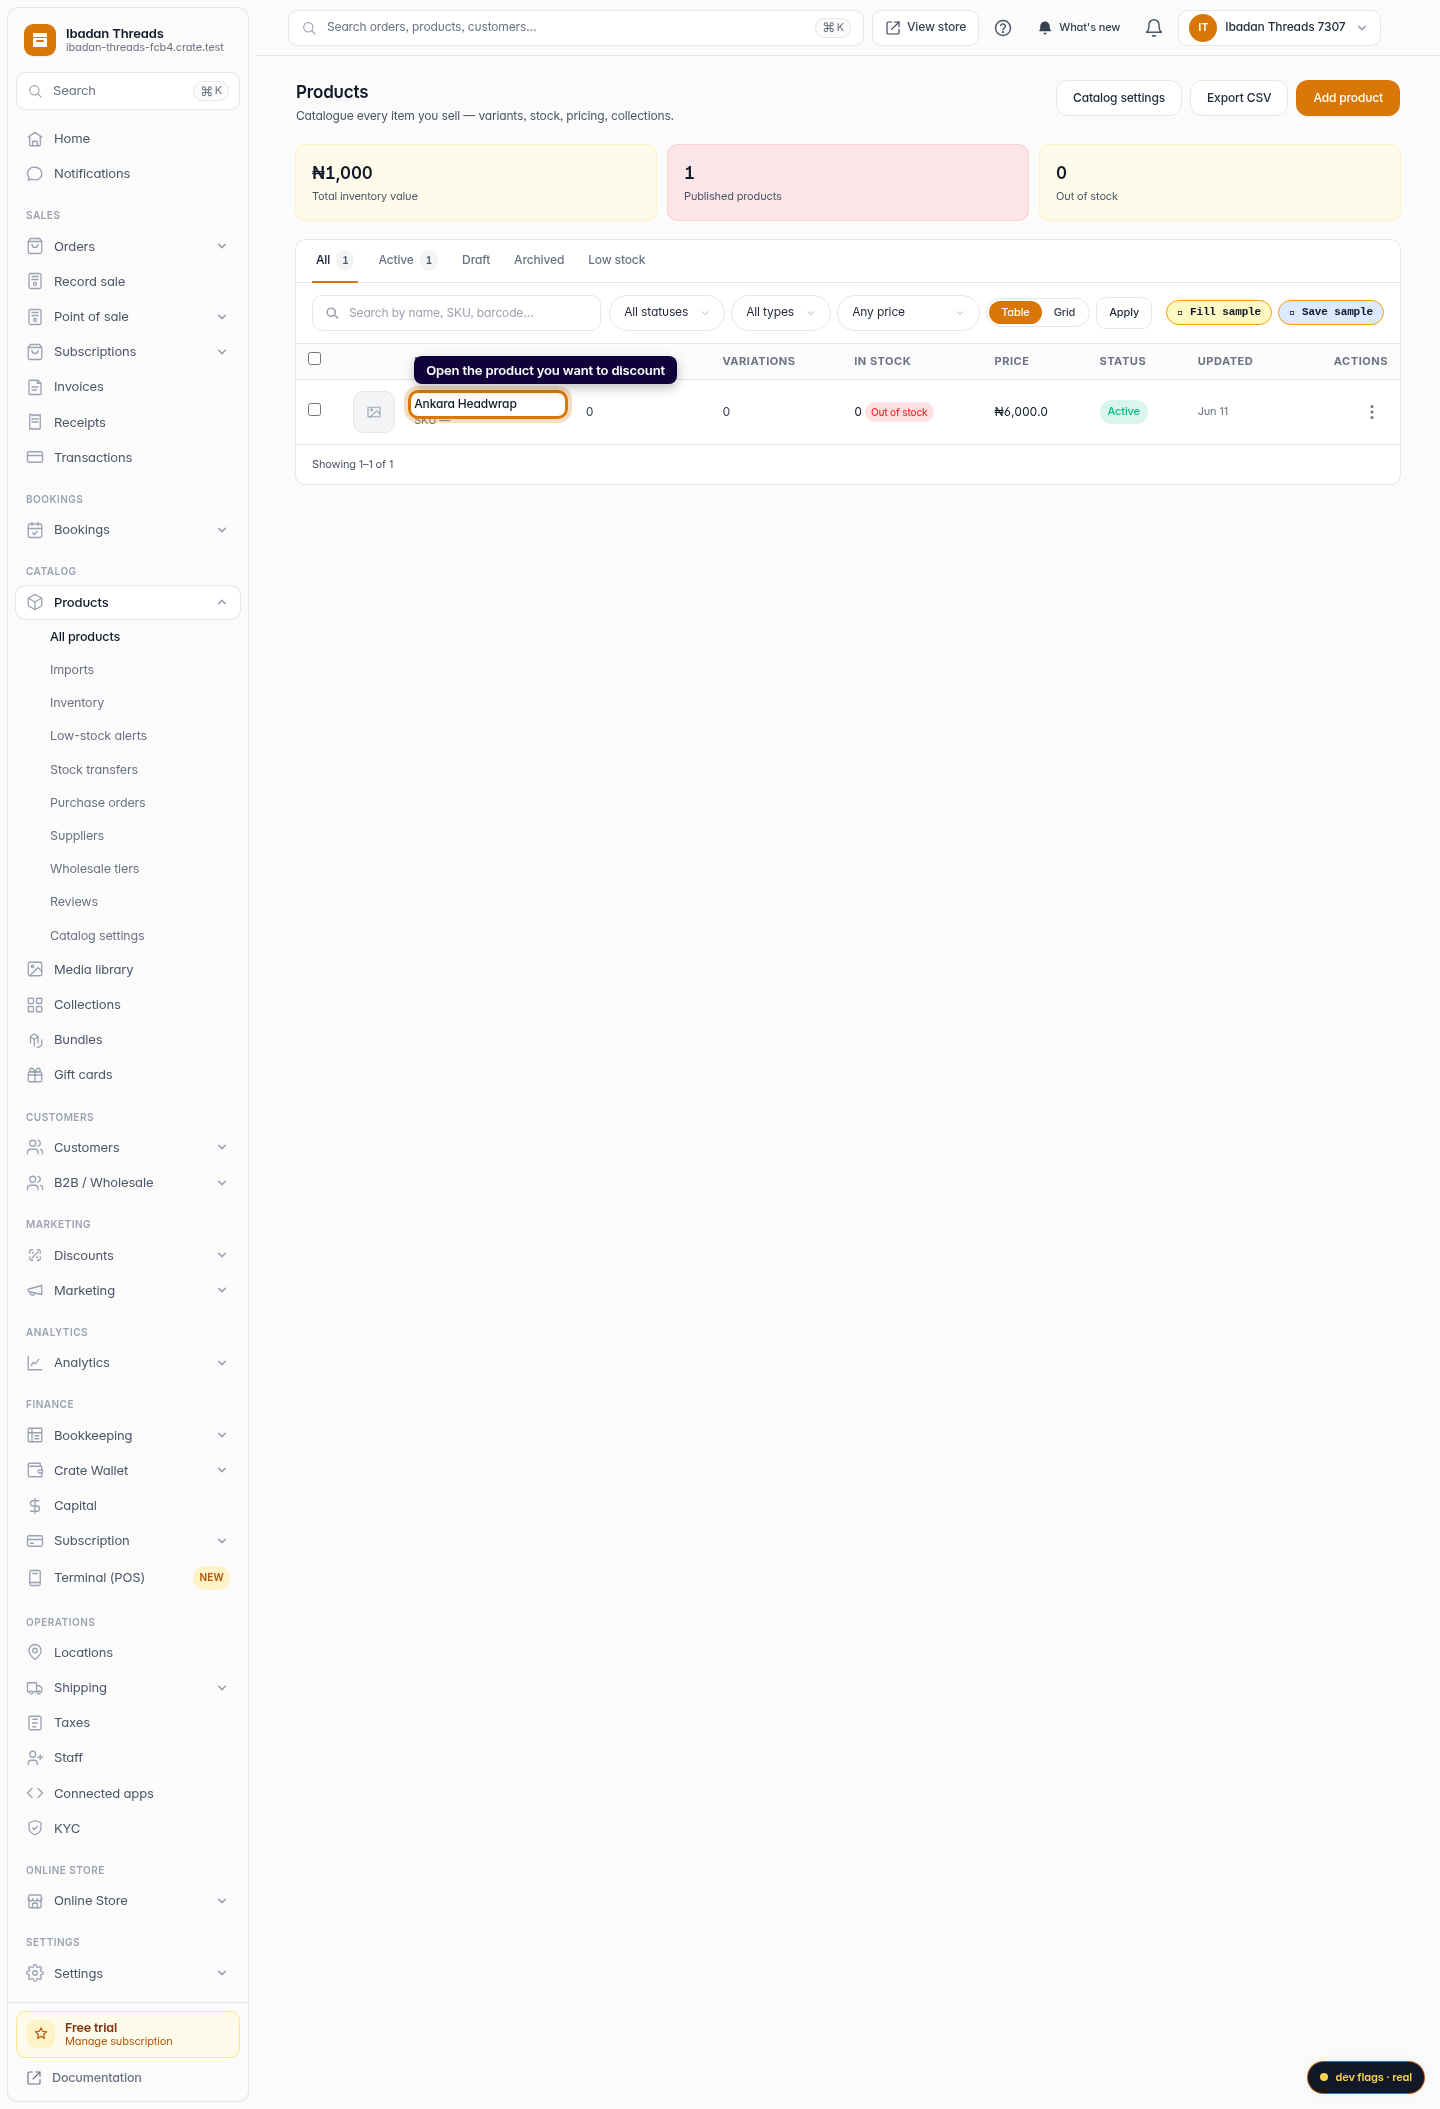Expand the Bookings submenu

[x=222, y=530]
